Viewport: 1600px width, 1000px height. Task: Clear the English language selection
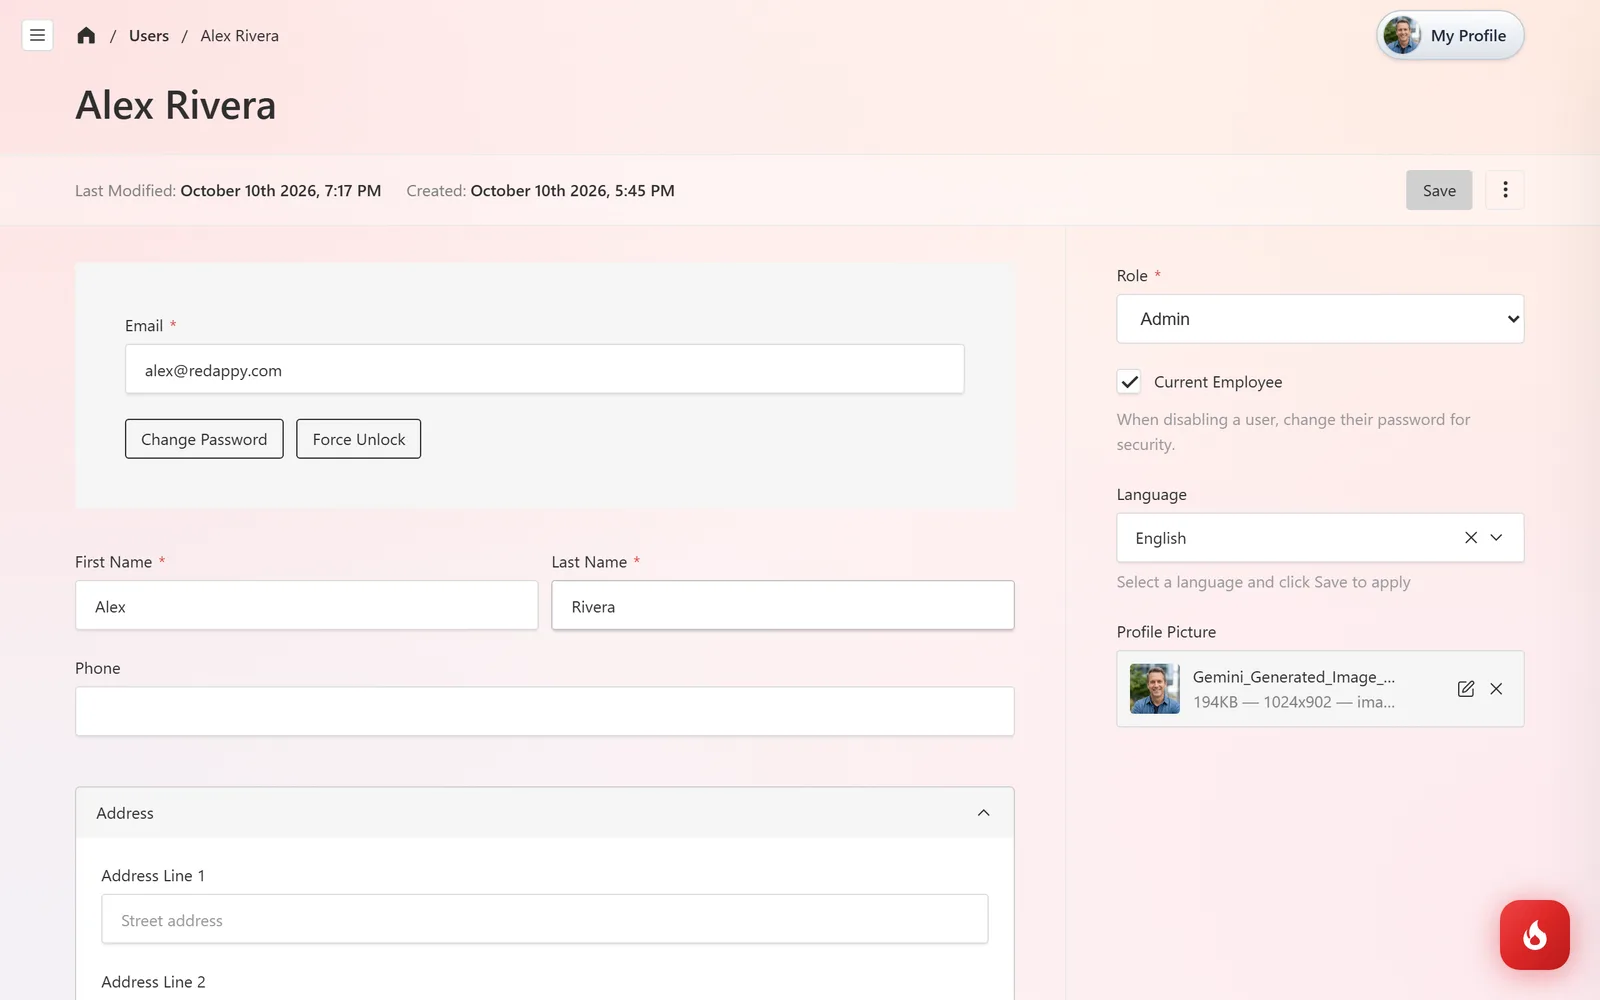point(1471,538)
